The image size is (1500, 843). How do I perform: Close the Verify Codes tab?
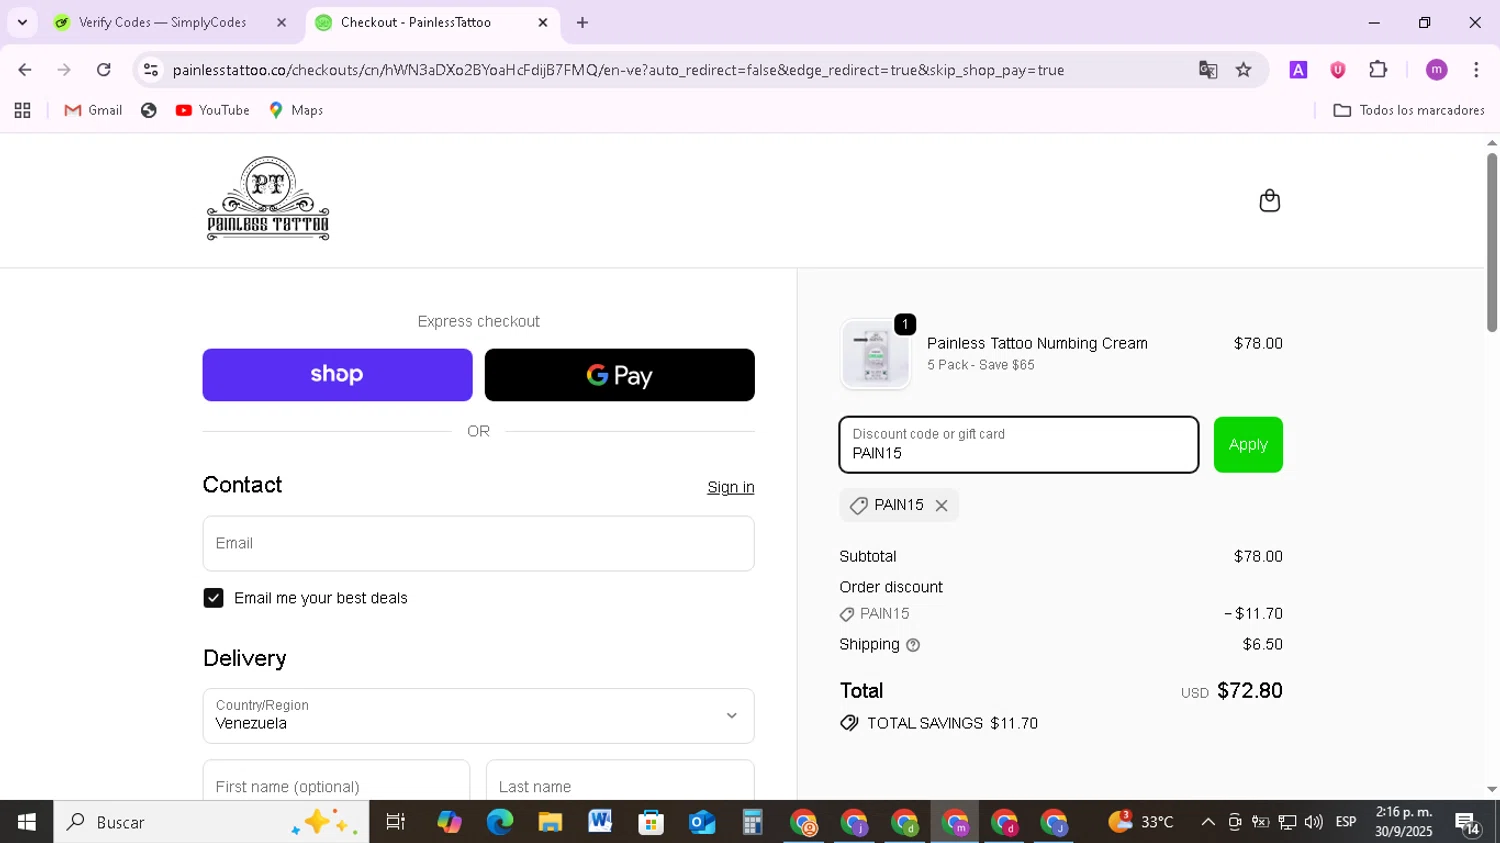(281, 22)
